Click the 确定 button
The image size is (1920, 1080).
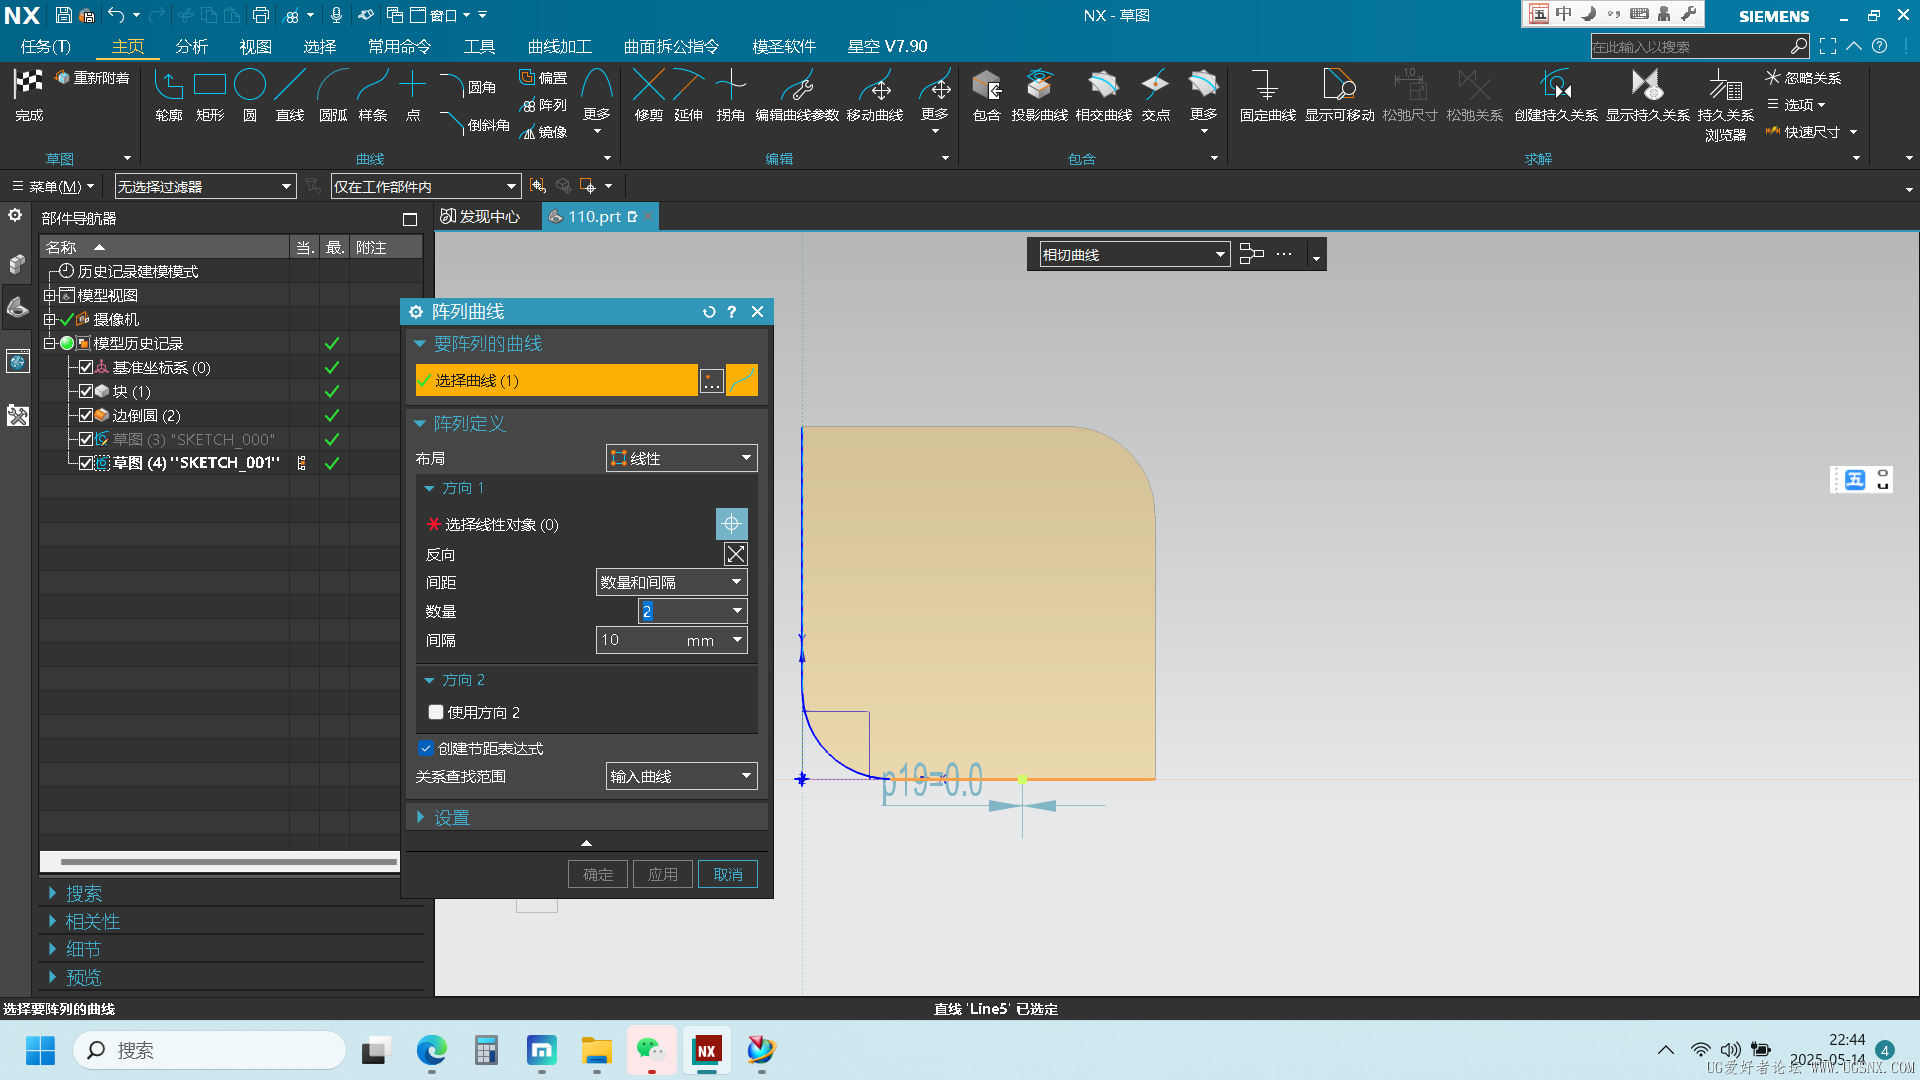point(598,874)
